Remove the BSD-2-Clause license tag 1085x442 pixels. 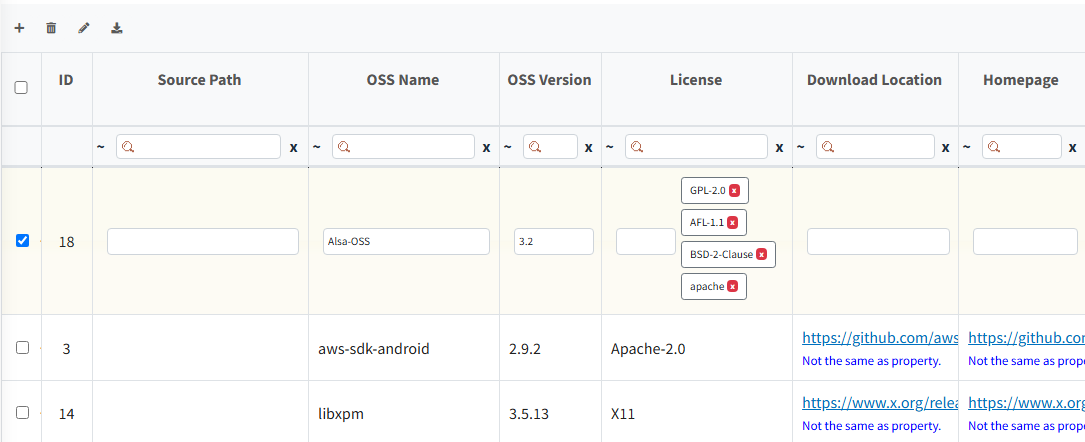pos(761,255)
